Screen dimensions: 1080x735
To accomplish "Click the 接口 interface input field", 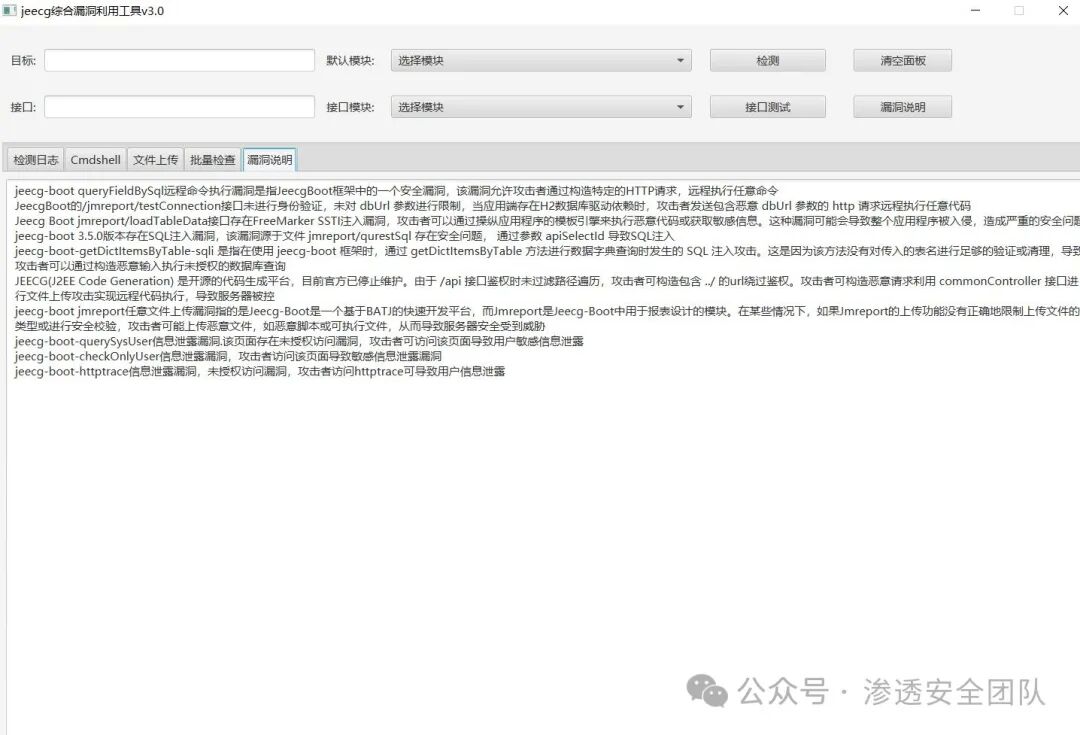I will [179, 107].
